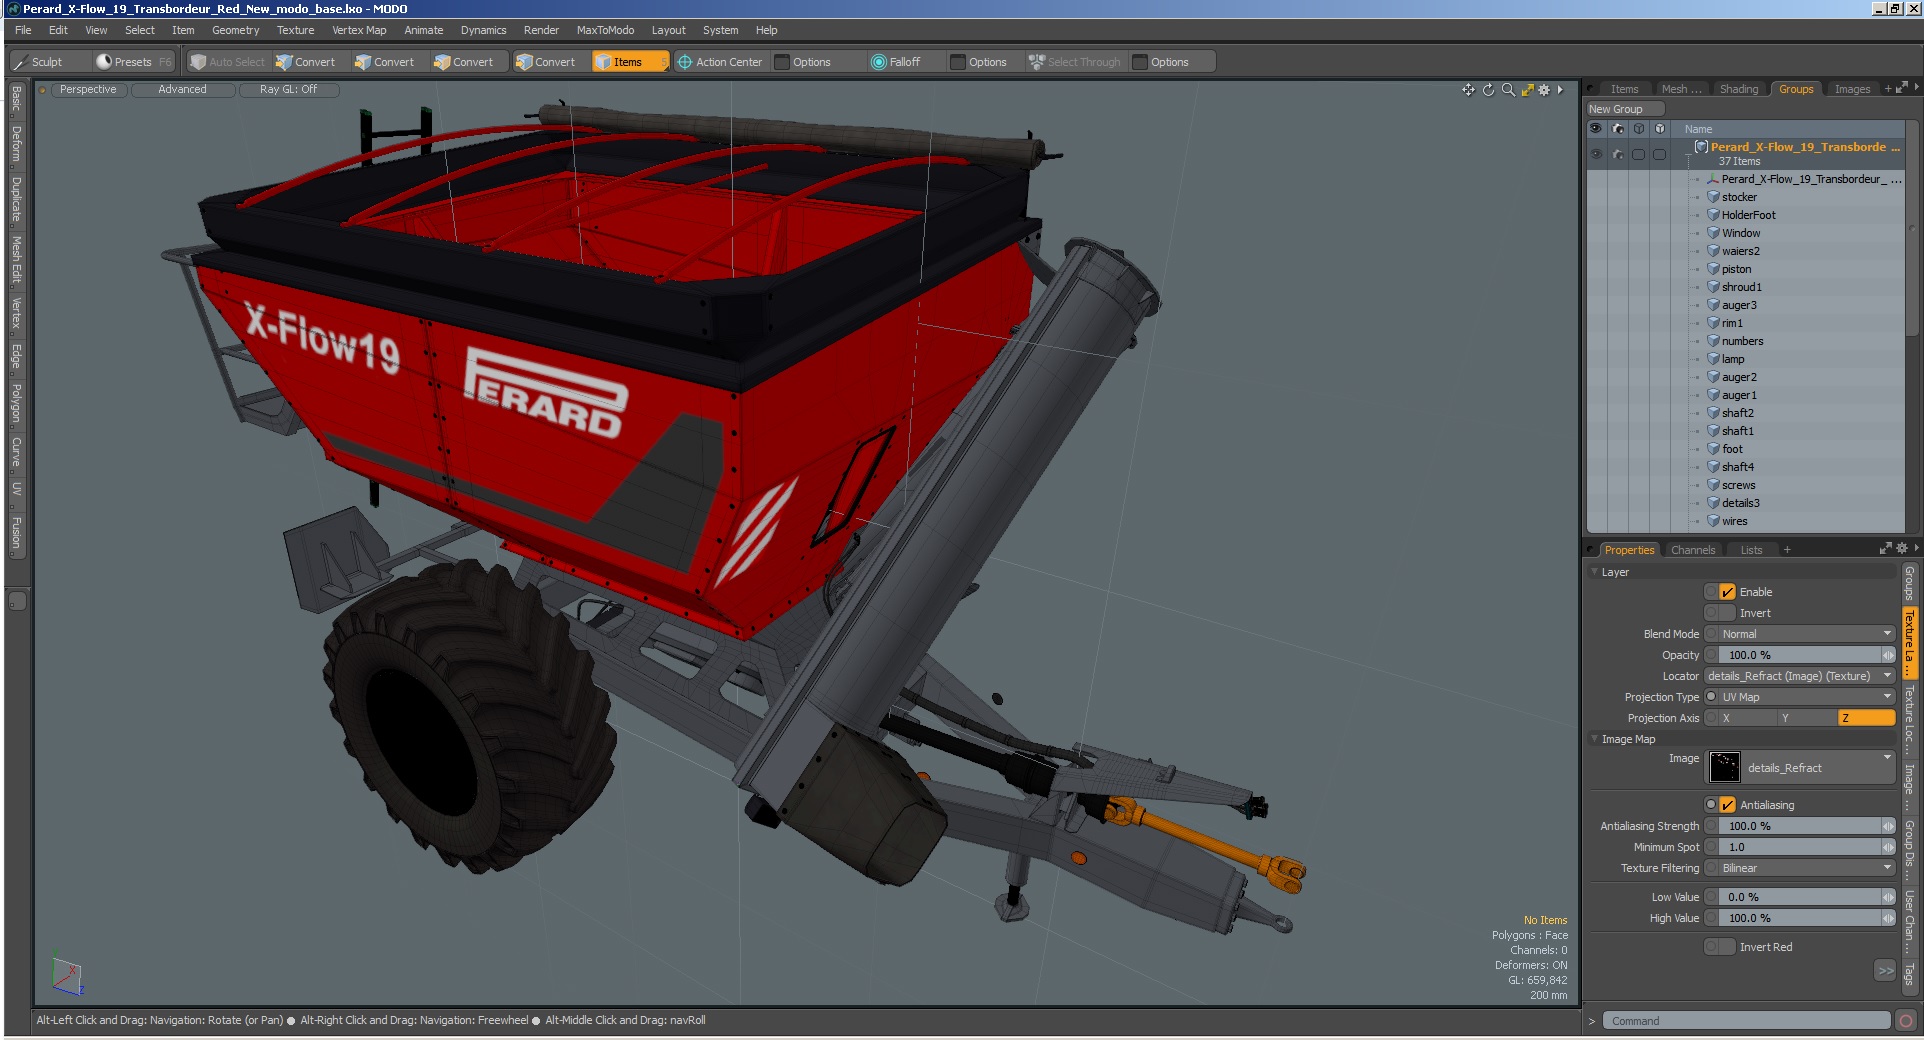Image resolution: width=1924 pixels, height=1040 pixels.
Task: Open the MaxToModo menu
Action: coord(605,30)
